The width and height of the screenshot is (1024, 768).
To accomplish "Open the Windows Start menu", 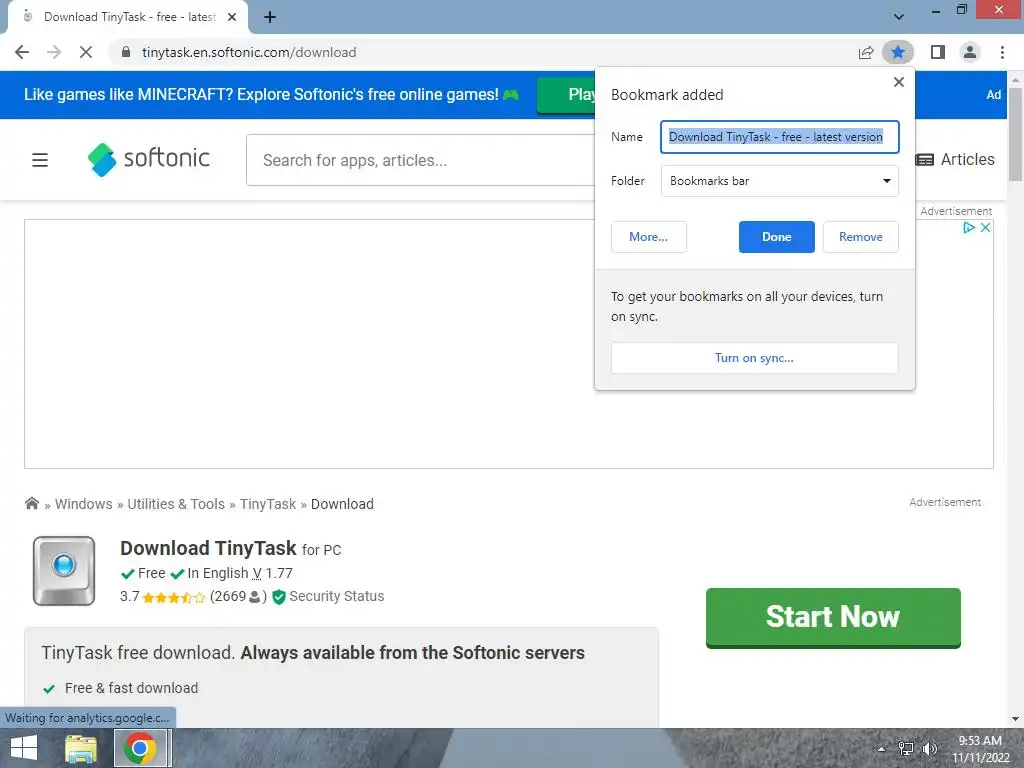I will (x=24, y=748).
